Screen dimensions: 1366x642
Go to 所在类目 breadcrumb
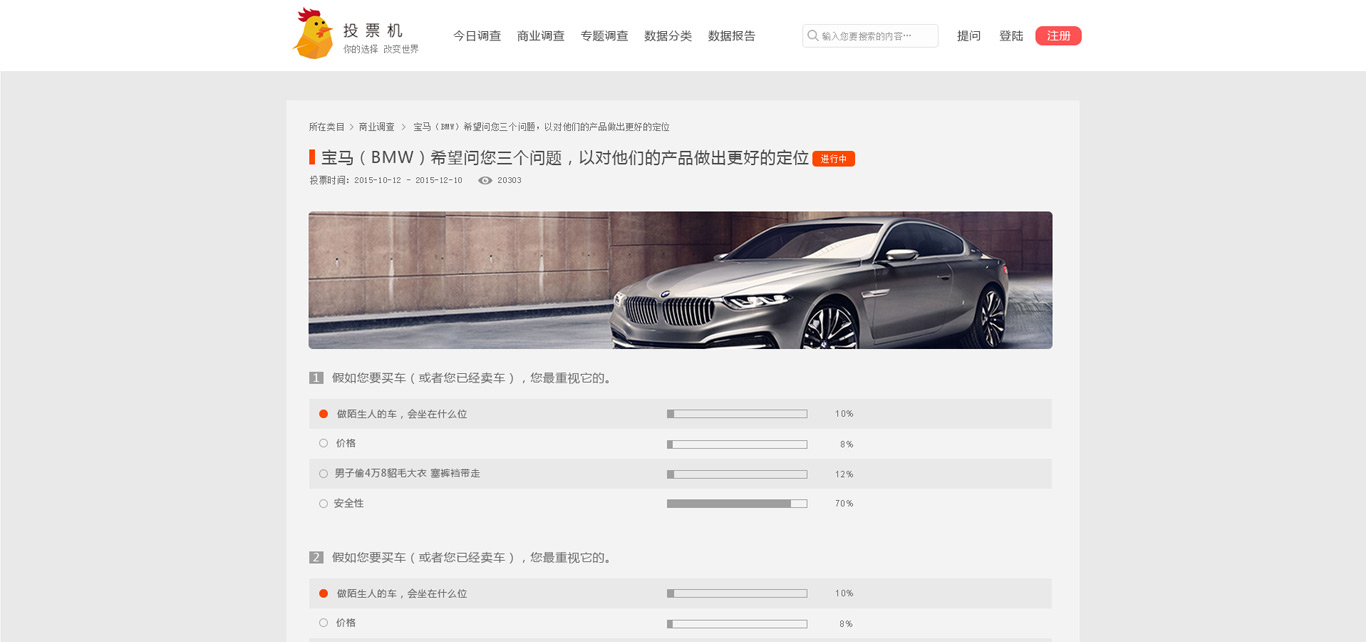[327, 127]
